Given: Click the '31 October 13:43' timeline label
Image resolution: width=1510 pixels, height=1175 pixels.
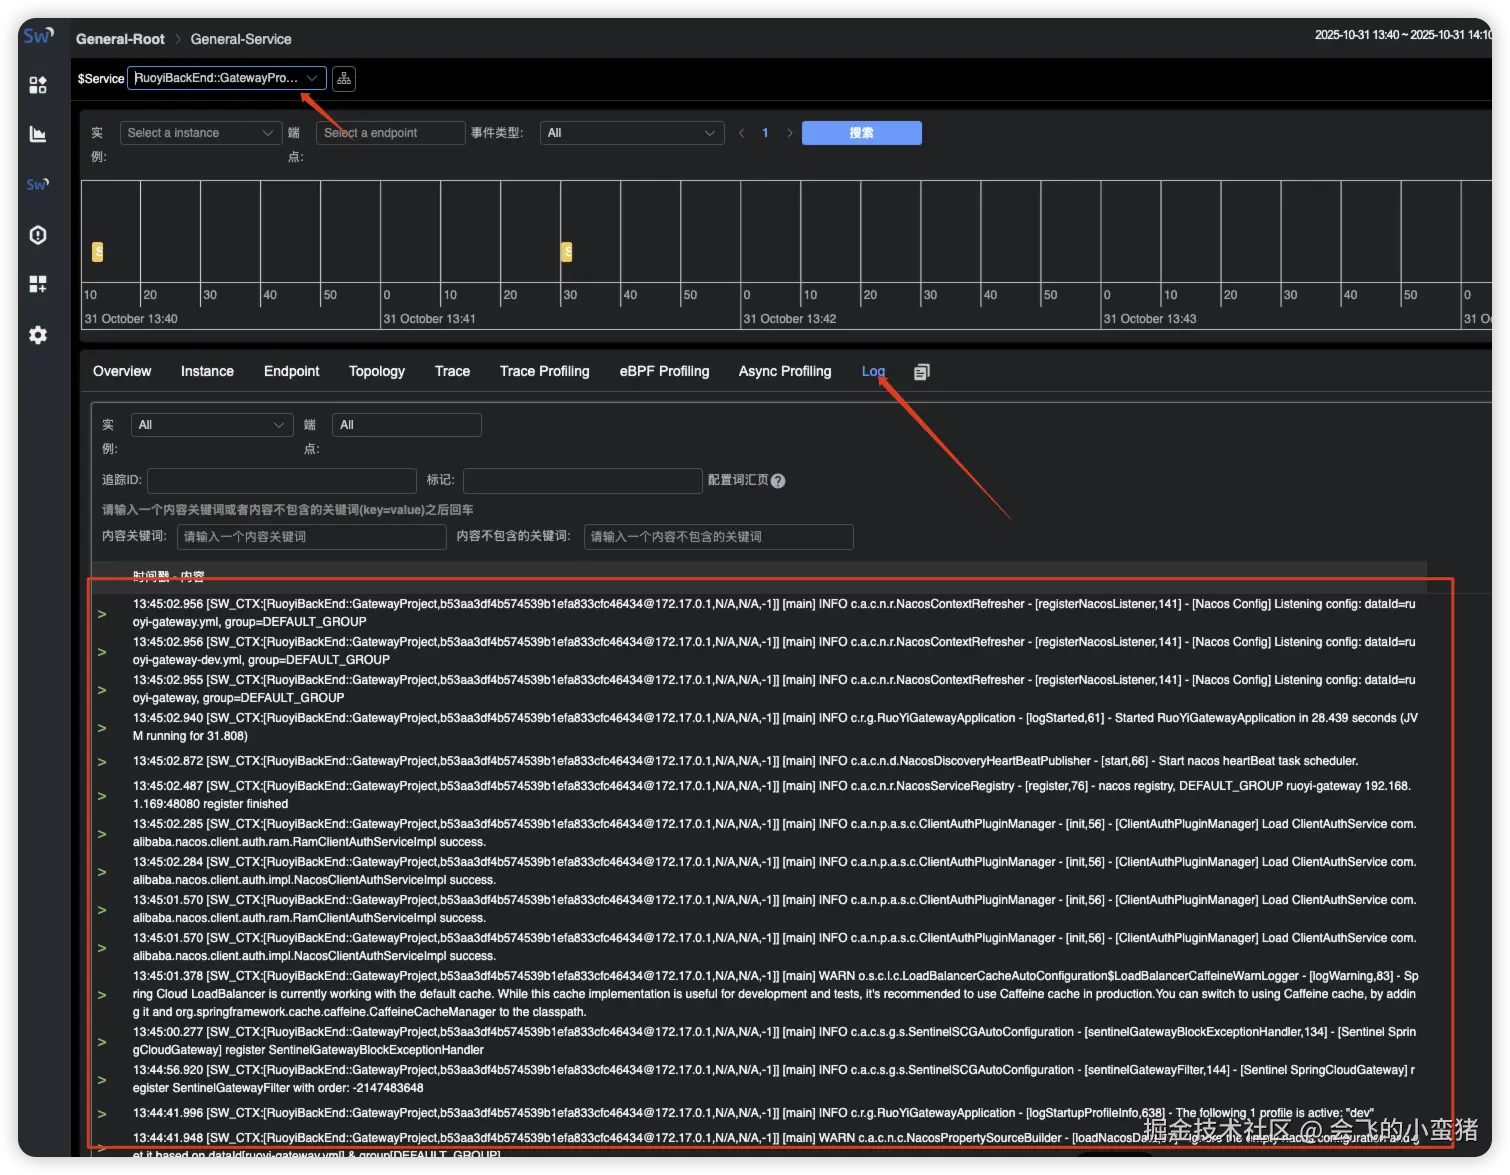Looking at the screenshot, I should click(1150, 319).
